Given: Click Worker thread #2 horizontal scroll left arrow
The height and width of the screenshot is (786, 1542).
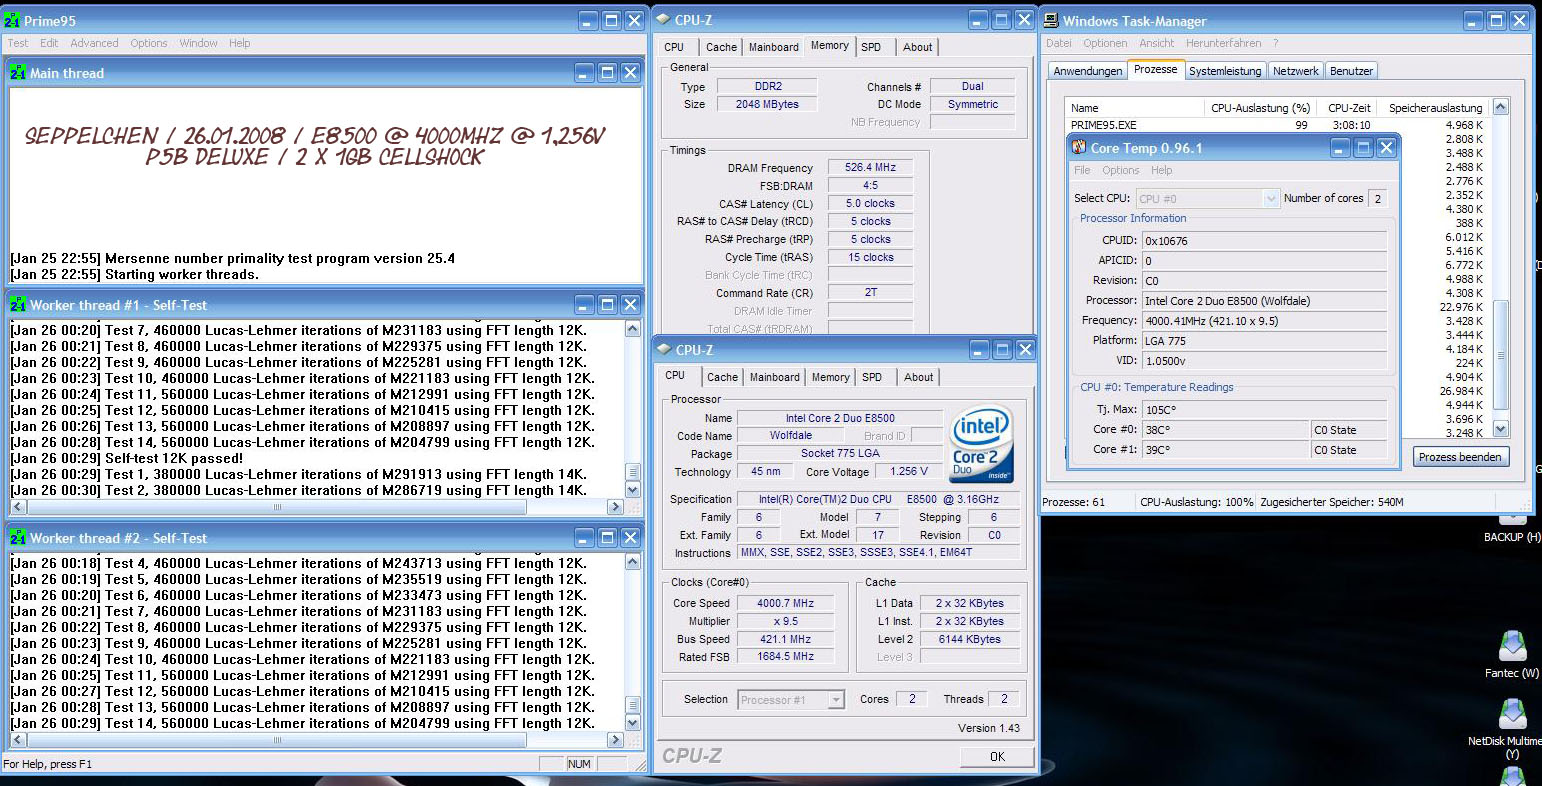Looking at the screenshot, I should [17, 740].
